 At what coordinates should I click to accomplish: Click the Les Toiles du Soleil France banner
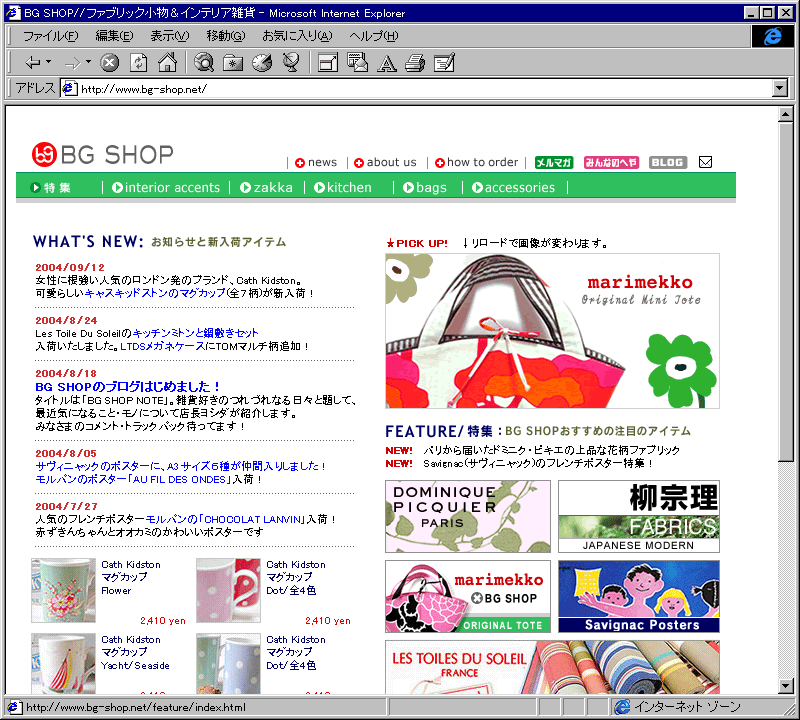[553, 667]
